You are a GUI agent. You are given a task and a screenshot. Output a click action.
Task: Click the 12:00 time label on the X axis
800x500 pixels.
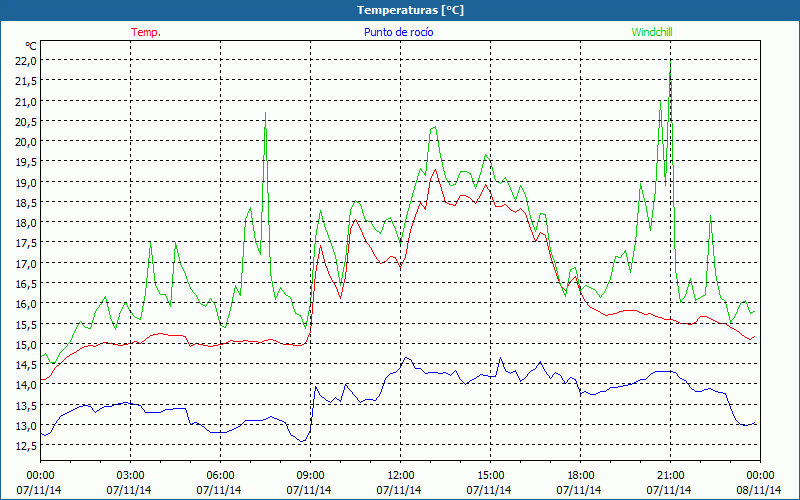401,476
